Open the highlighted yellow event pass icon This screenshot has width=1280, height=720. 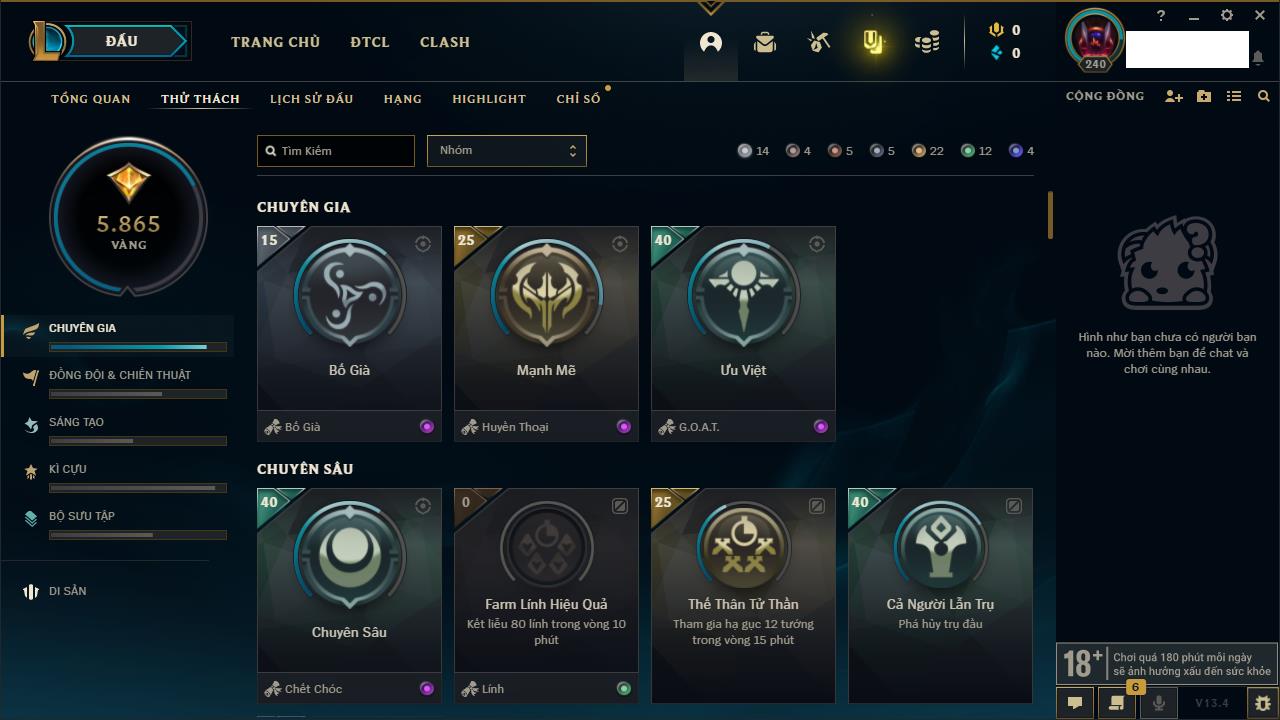click(873, 42)
